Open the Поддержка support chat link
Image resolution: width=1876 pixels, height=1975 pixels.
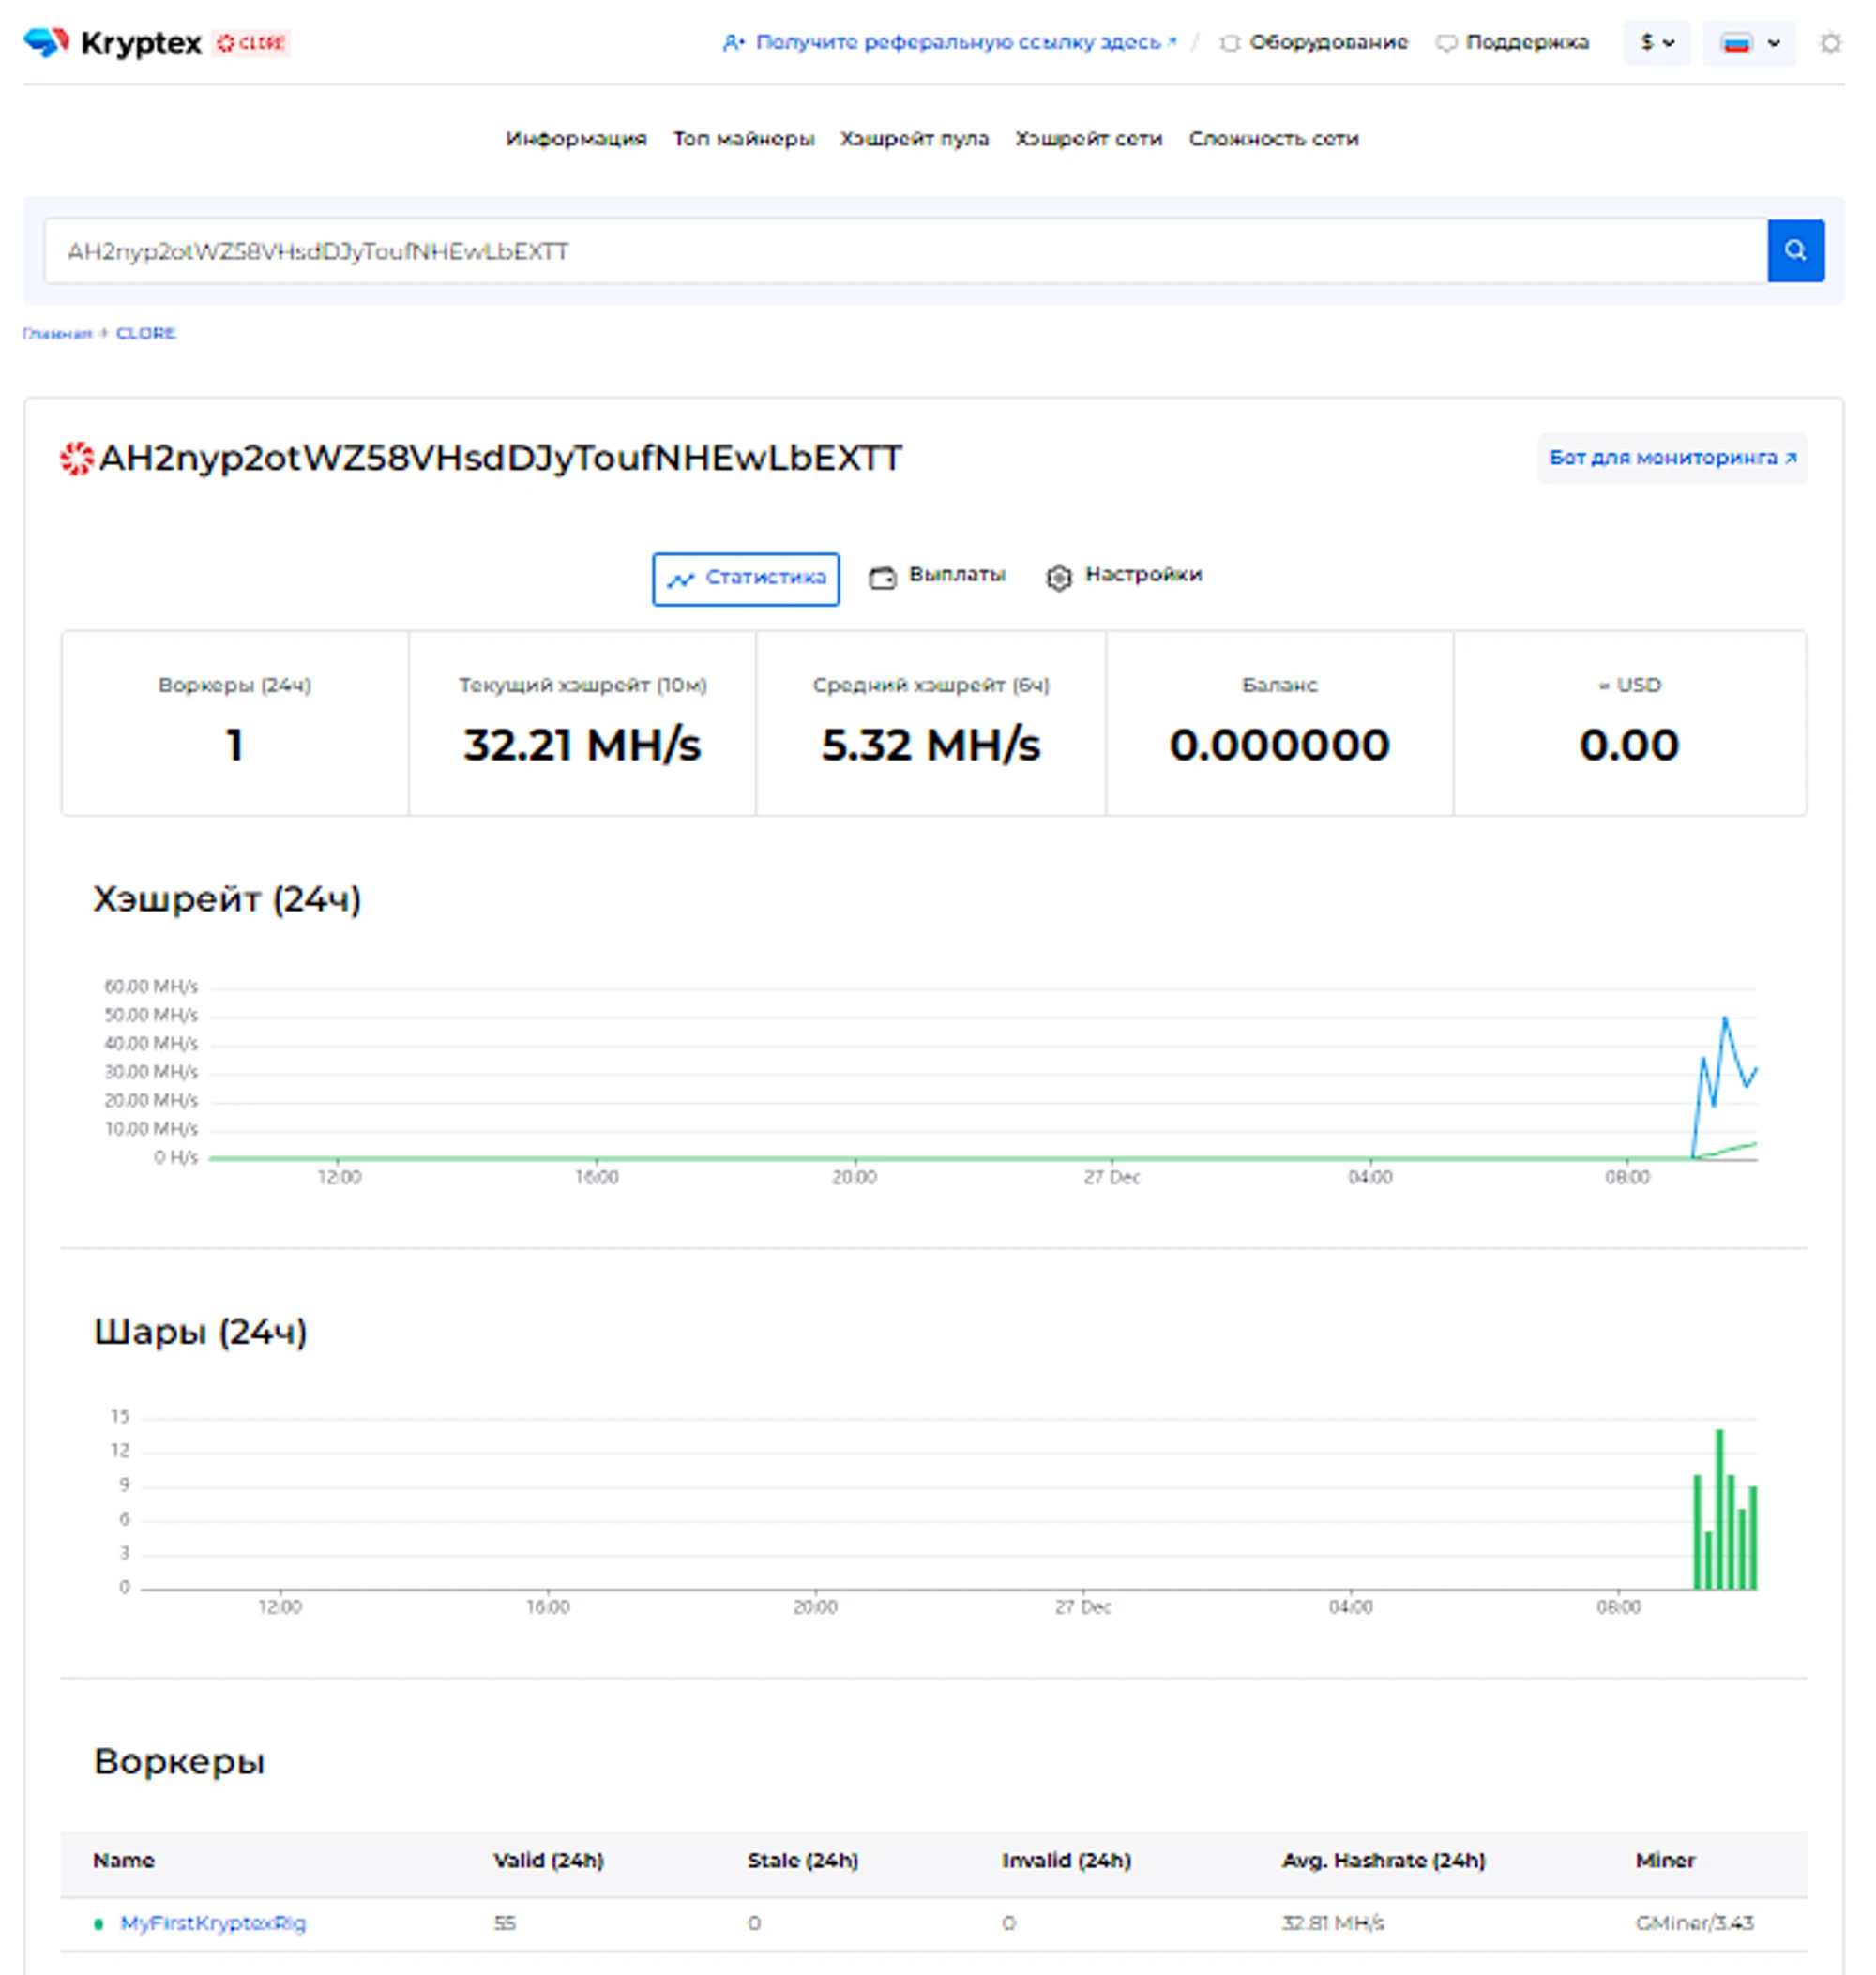tap(1512, 42)
